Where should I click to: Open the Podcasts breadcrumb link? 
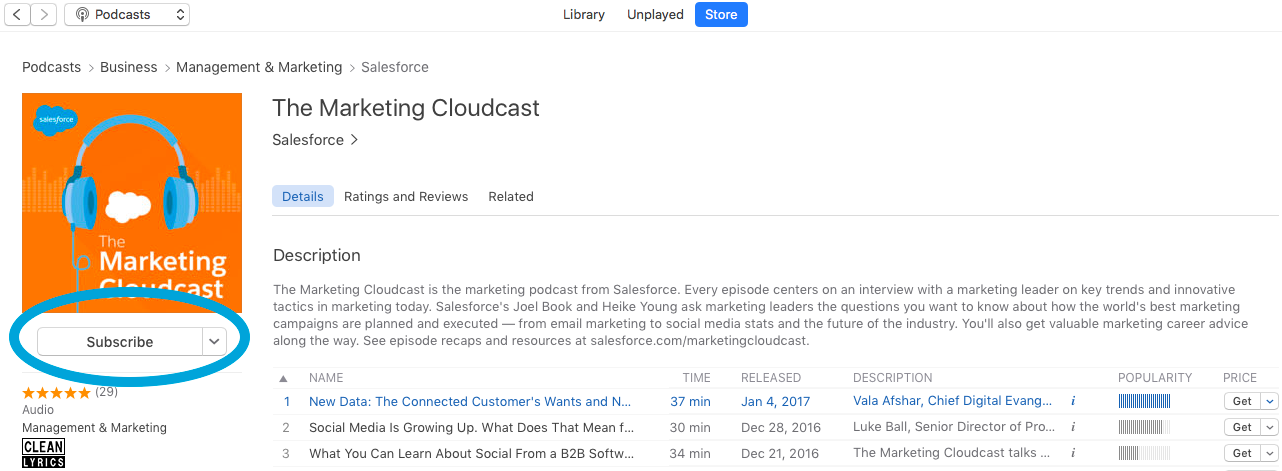coord(51,67)
